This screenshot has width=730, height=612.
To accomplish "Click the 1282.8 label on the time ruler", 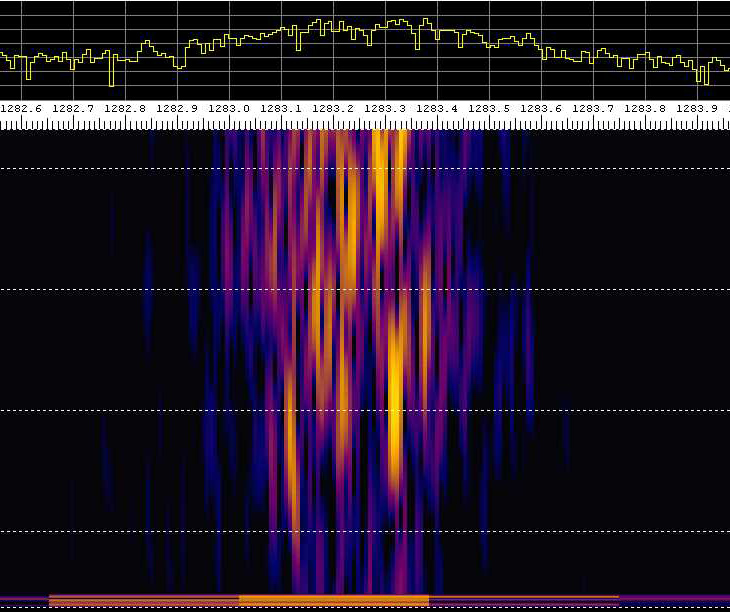I will 125,109.
